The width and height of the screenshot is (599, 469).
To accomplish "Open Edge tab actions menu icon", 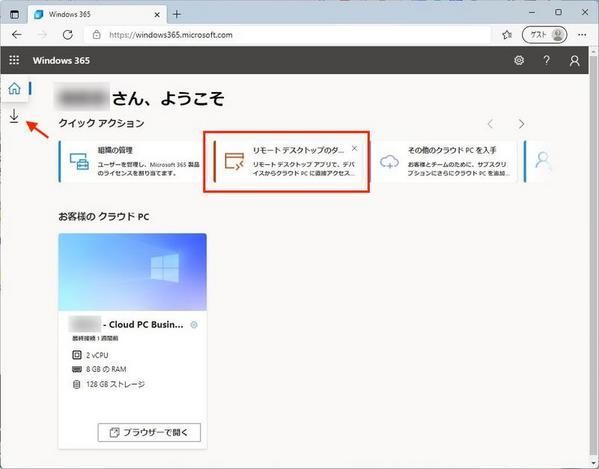I will pos(15,15).
